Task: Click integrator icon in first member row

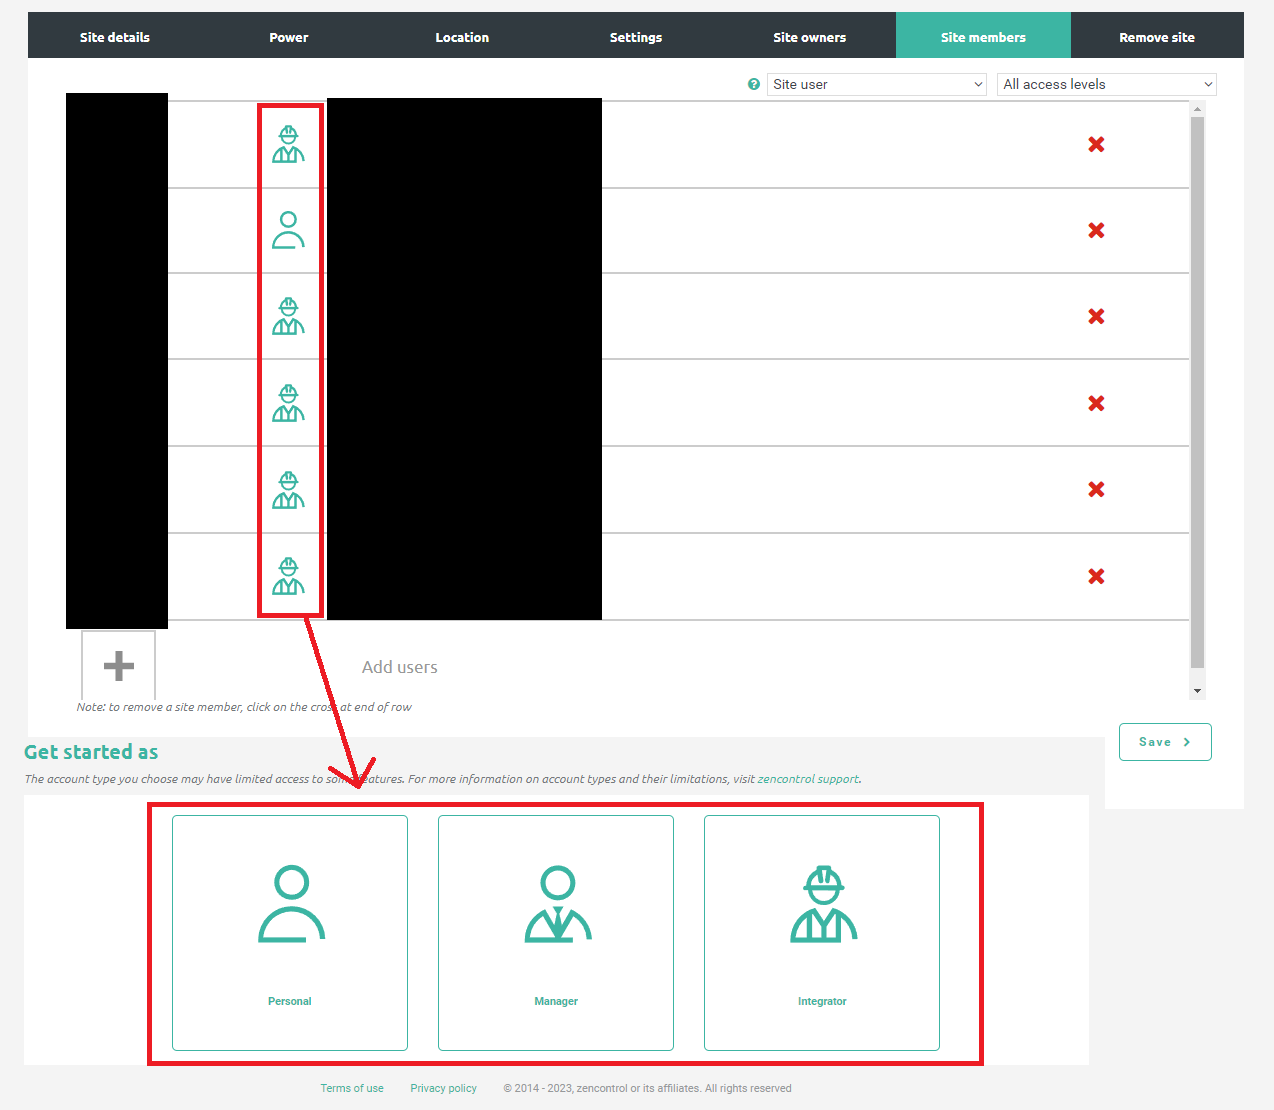Action: (288, 144)
